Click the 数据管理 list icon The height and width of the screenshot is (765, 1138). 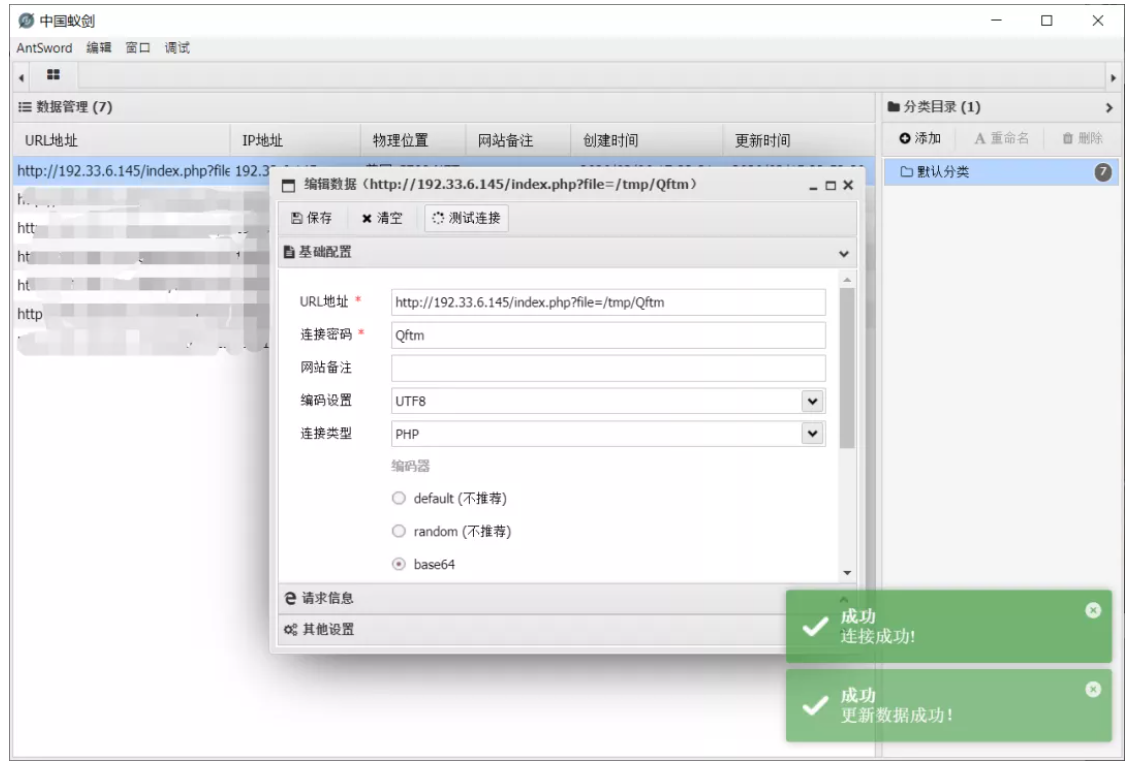point(25,107)
